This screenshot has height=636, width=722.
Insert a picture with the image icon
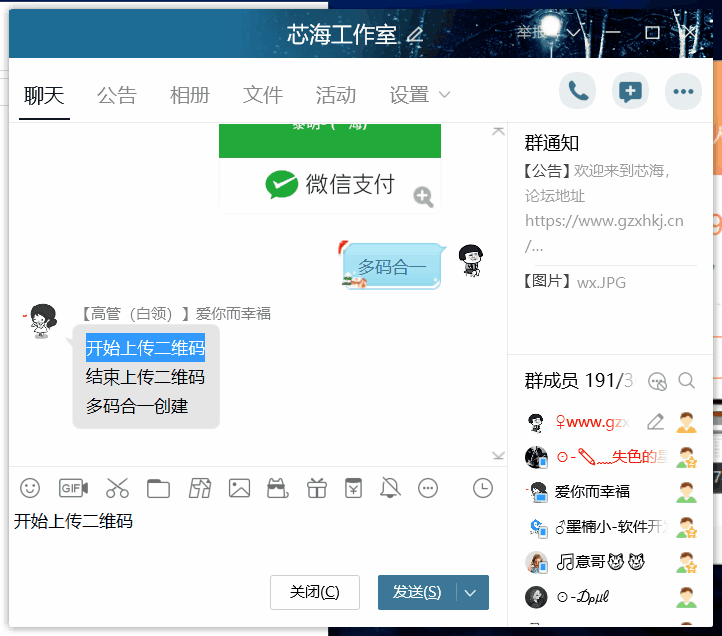click(x=239, y=488)
